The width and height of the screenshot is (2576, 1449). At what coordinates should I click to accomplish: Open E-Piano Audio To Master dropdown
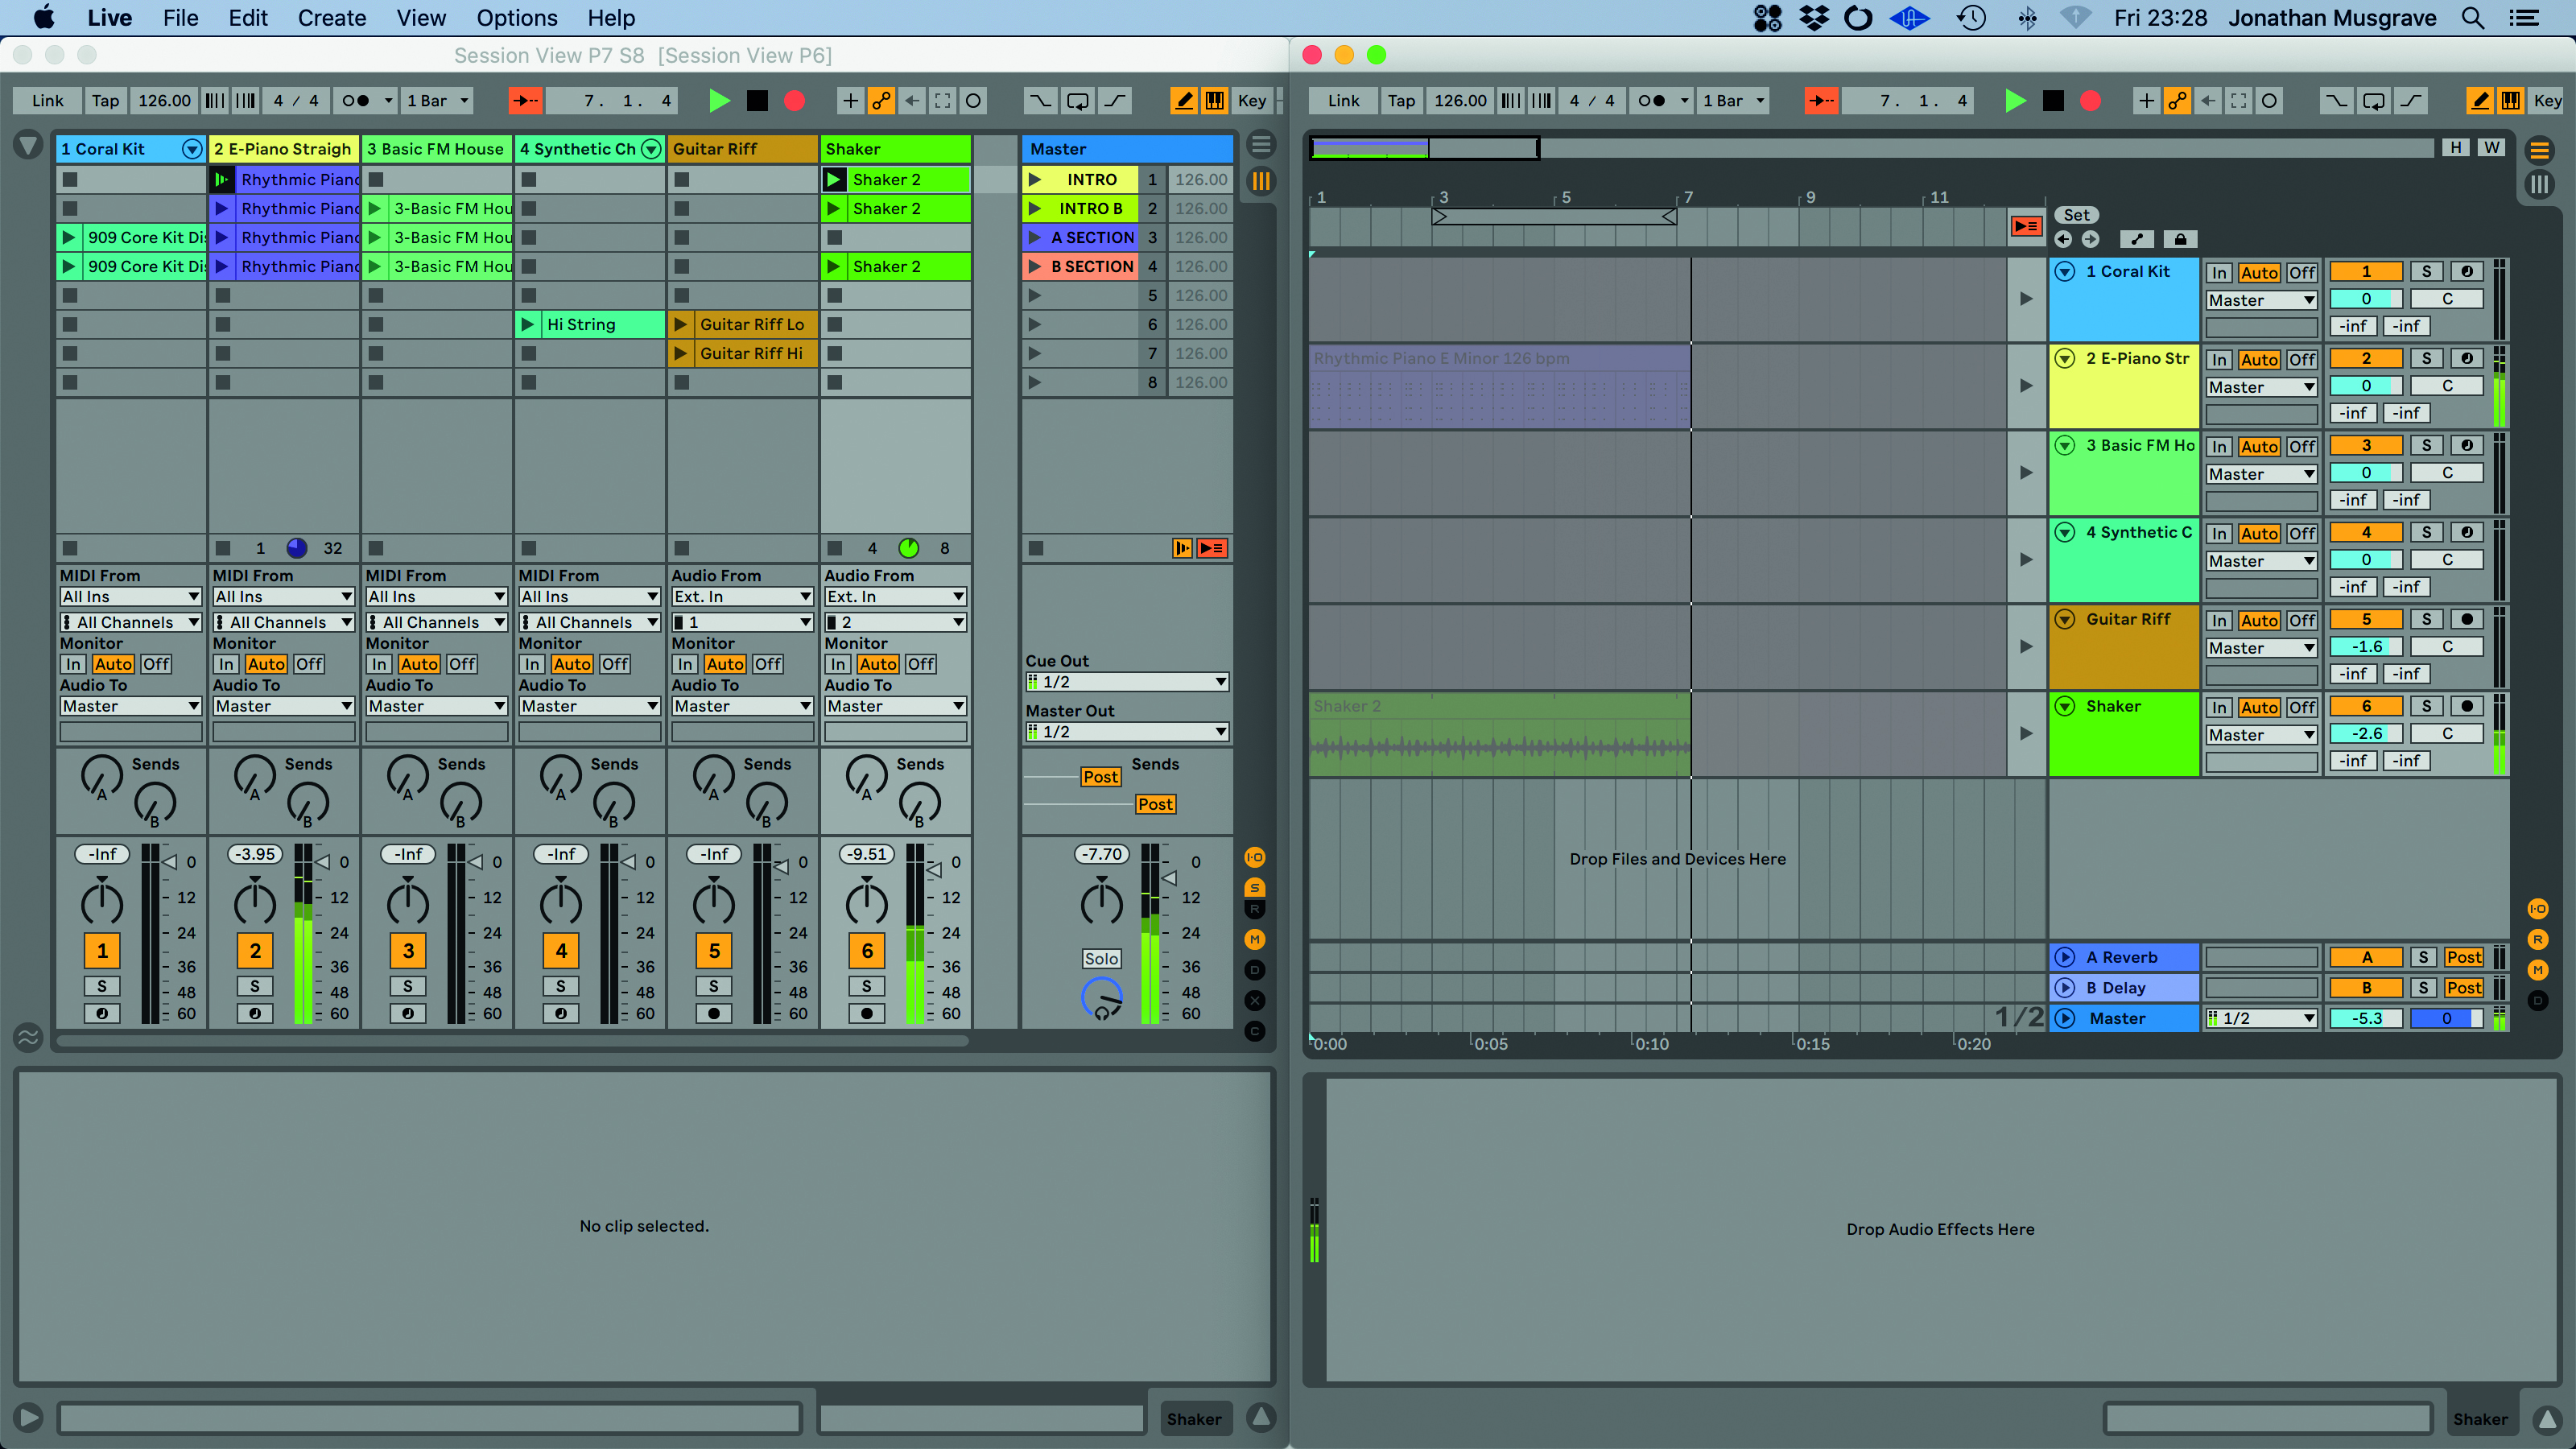coord(284,706)
